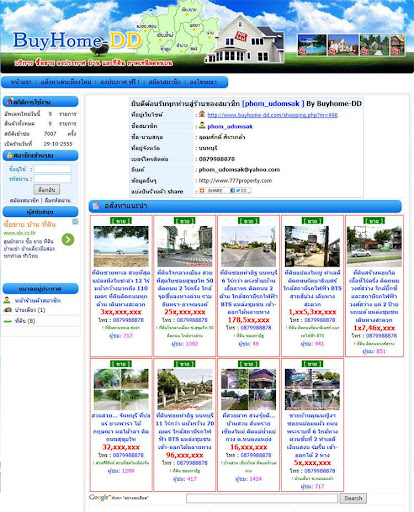Click the phom_udomsak member name link
Viewport: 414px width, 512px height.
tap(230, 126)
